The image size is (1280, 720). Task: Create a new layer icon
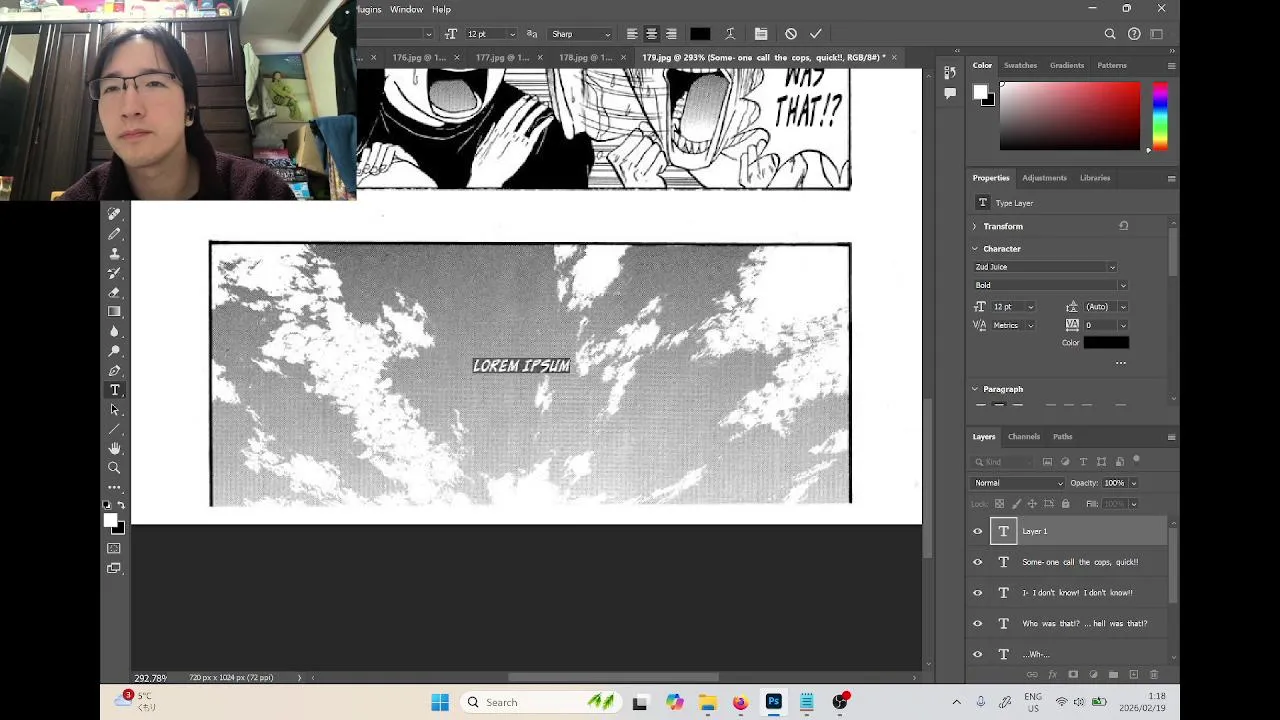[x=1134, y=675]
